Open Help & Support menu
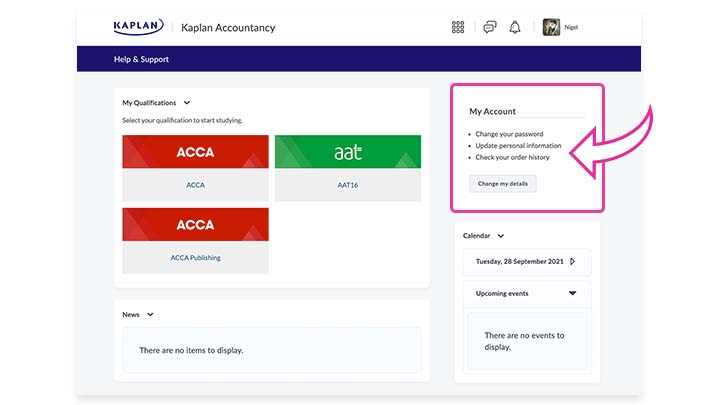This screenshot has width=720, height=405. click(141, 59)
